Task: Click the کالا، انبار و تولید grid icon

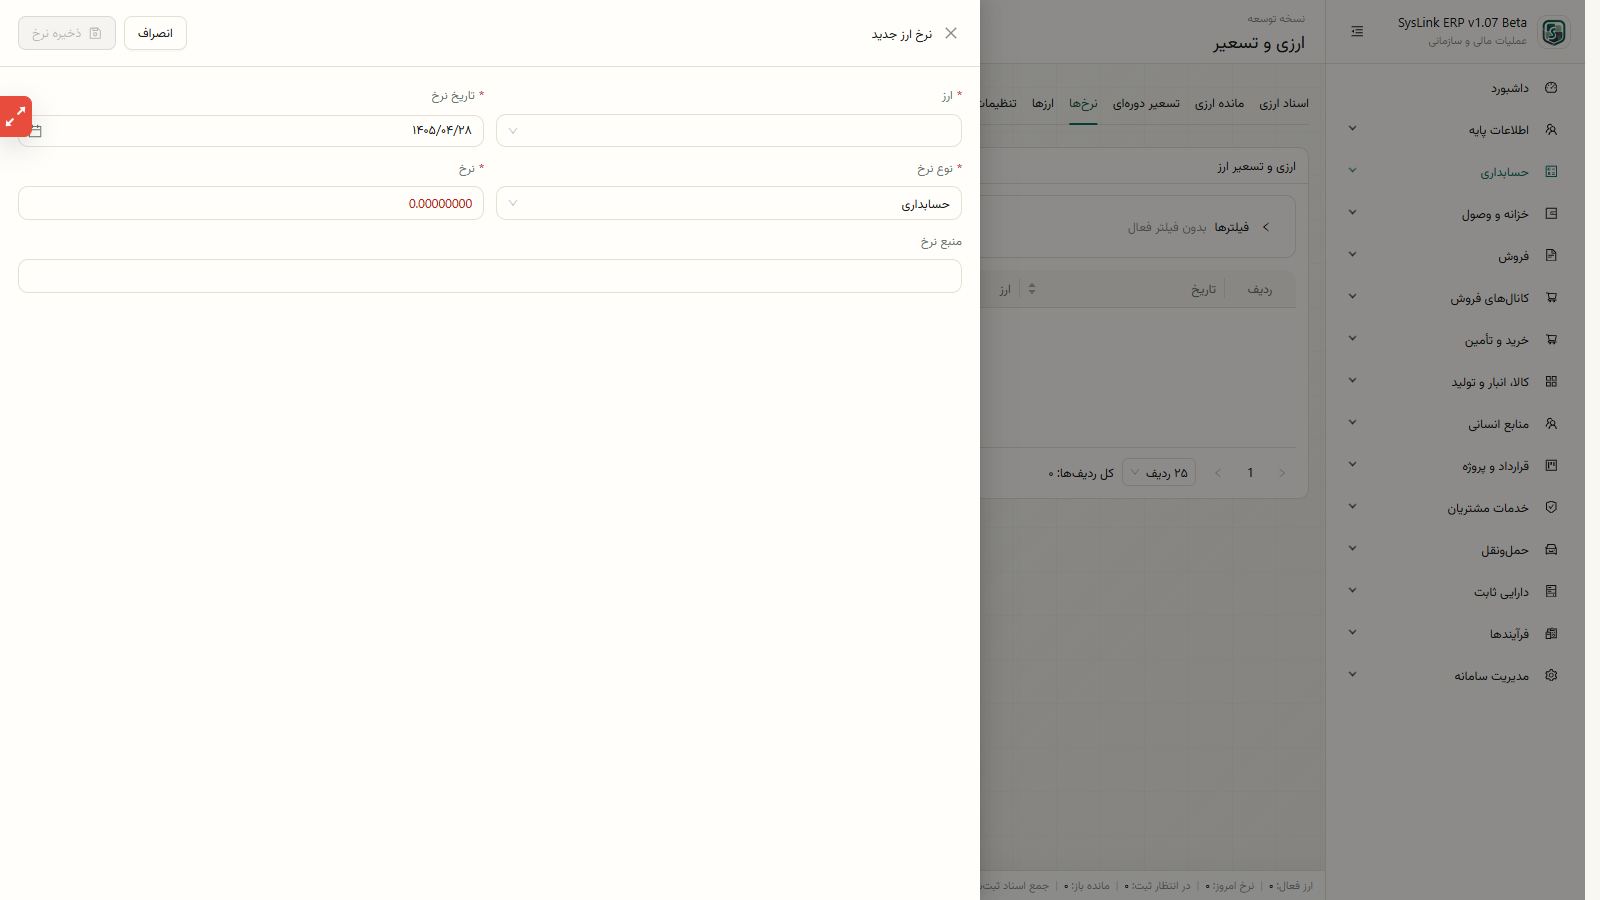Action: [1551, 382]
